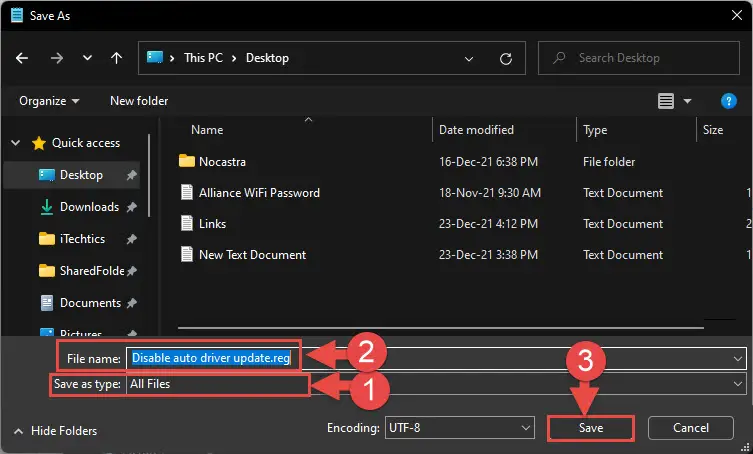Click the Desktop breadcrumb in address bar
The width and height of the screenshot is (753, 454).
[267, 58]
